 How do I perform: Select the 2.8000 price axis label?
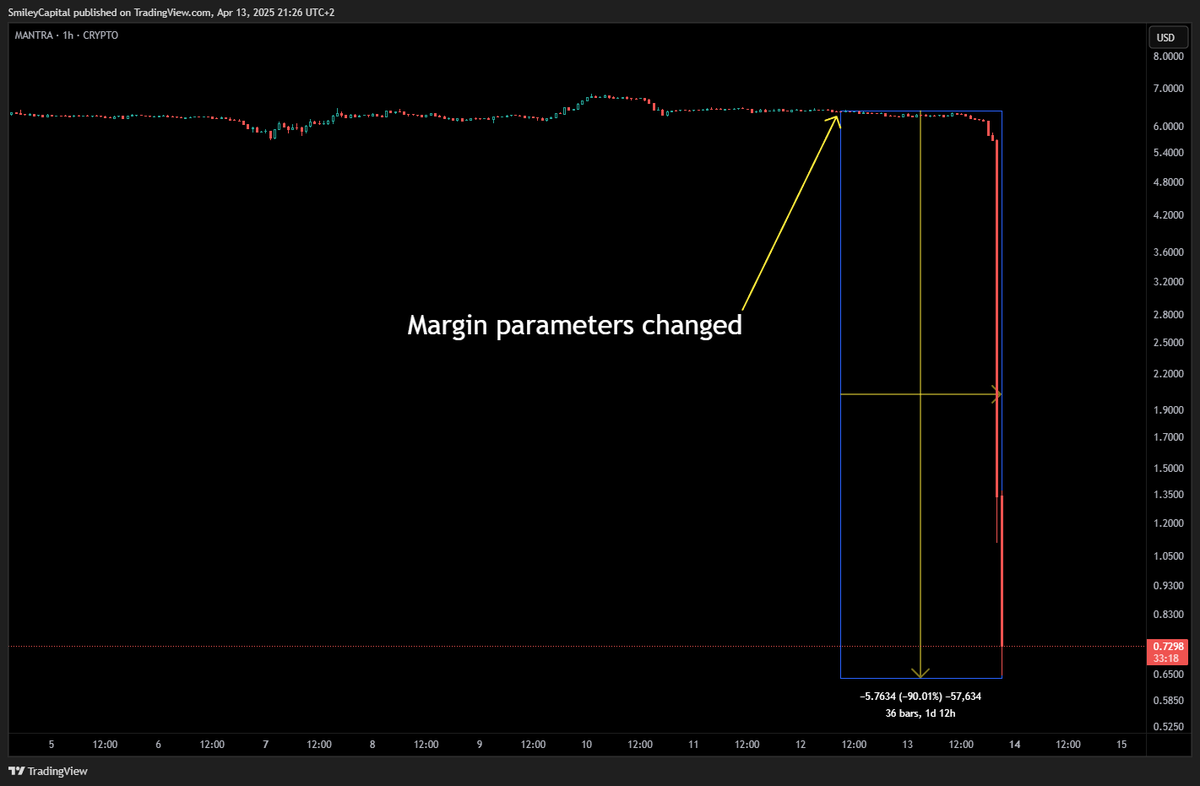point(1169,314)
